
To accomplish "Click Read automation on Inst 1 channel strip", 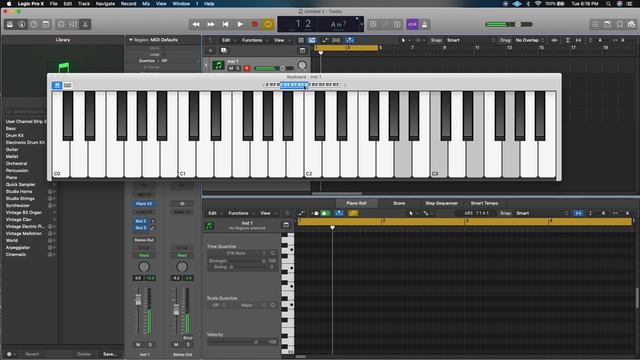I will (144, 255).
